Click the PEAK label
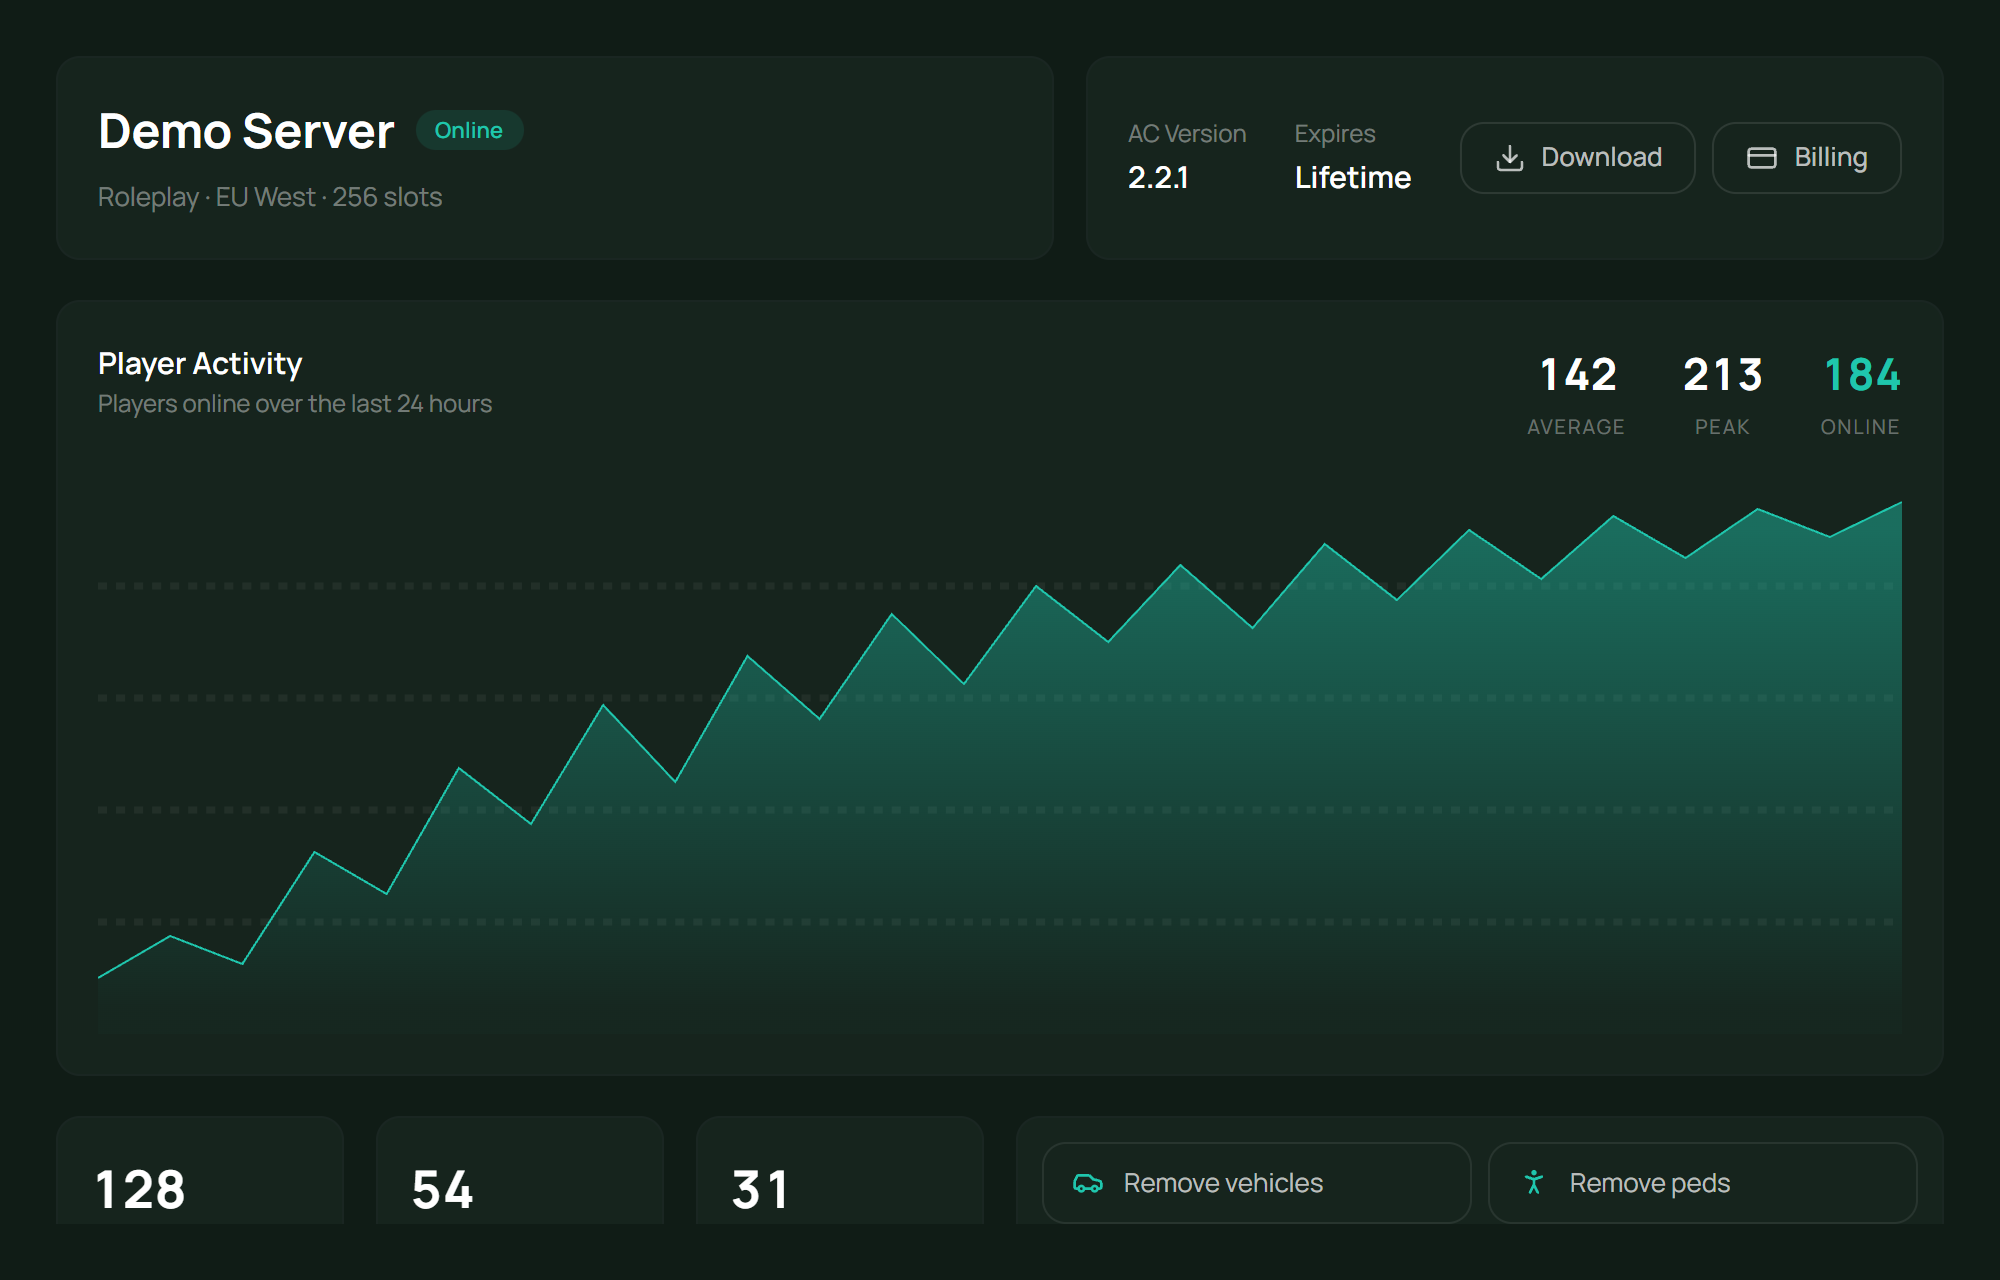Screen dimensions: 2000x1280 [x=1722, y=427]
